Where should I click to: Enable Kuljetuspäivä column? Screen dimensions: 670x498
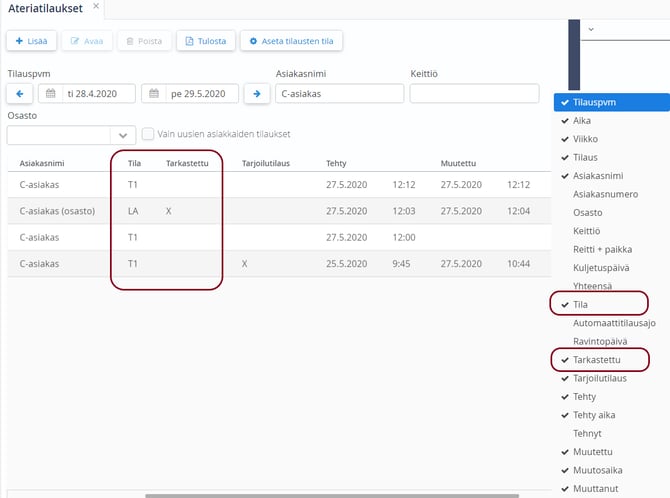coord(612,268)
